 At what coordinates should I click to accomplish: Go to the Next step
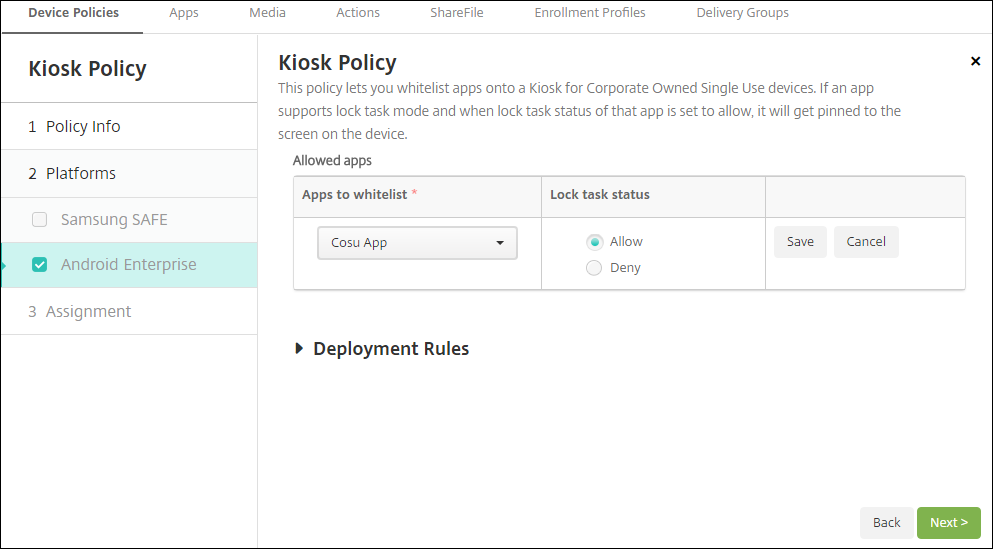tap(948, 523)
